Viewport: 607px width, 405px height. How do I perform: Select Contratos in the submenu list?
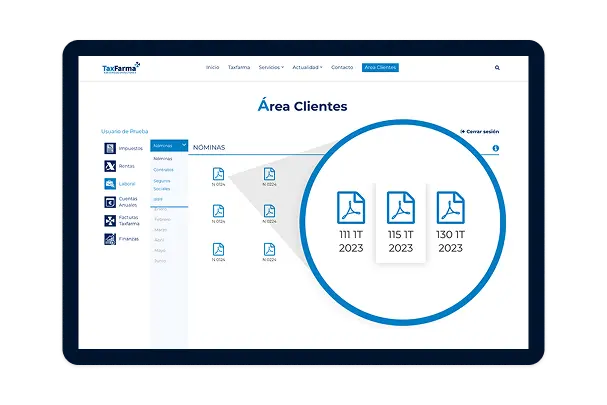click(163, 169)
